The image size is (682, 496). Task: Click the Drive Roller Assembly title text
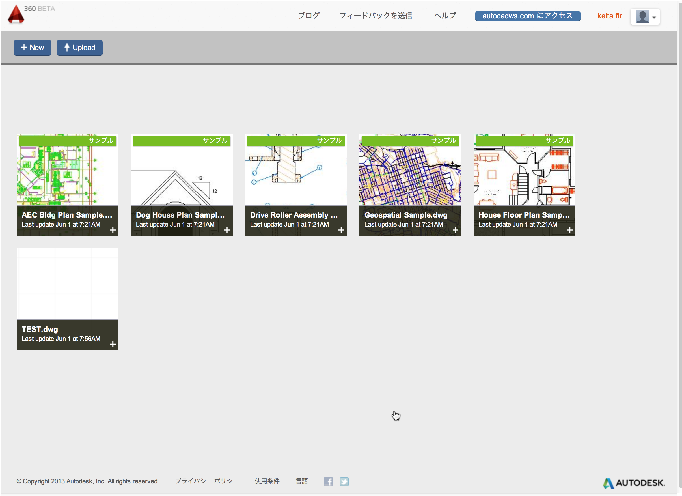point(294,215)
